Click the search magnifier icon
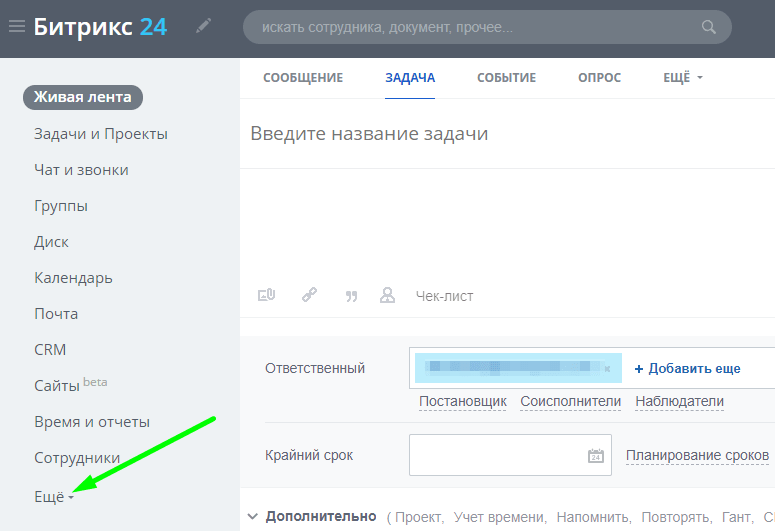Image resolution: width=775 pixels, height=531 pixels. (x=708, y=27)
